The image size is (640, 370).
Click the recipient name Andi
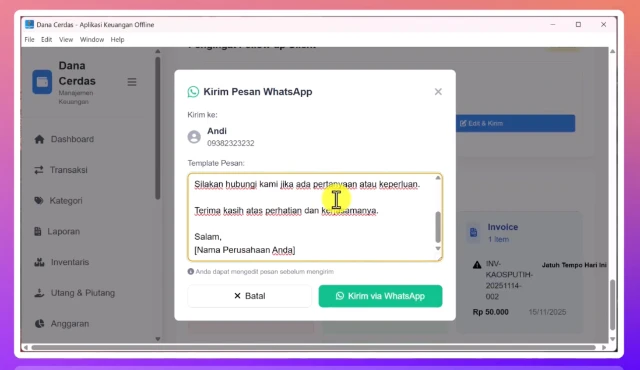[x=217, y=131]
